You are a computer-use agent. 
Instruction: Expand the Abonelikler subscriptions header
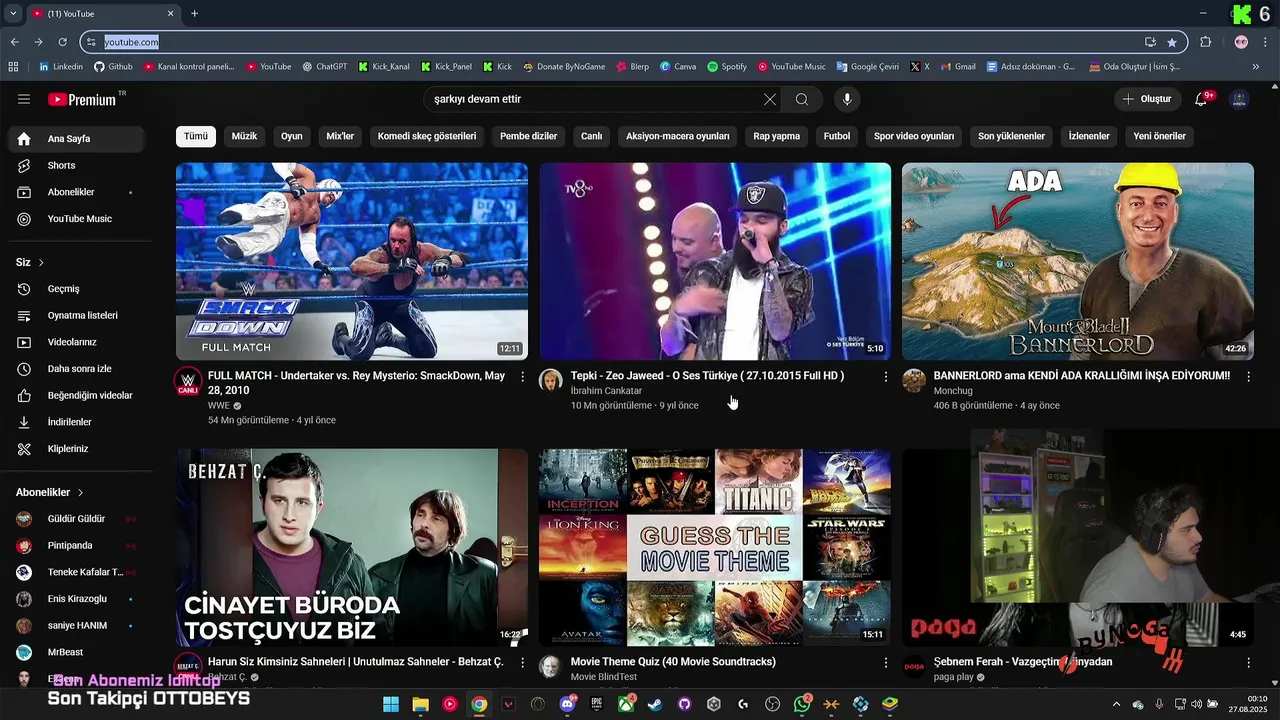[50, 492]
